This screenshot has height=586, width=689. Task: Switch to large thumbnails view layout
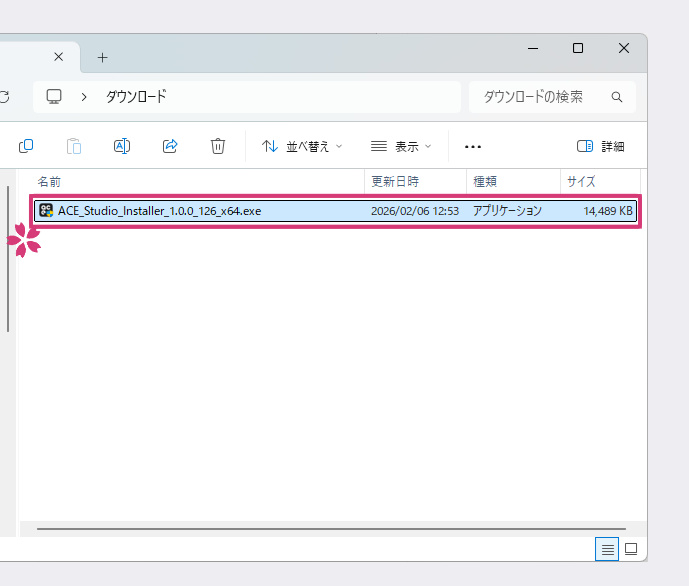(631, 549)
